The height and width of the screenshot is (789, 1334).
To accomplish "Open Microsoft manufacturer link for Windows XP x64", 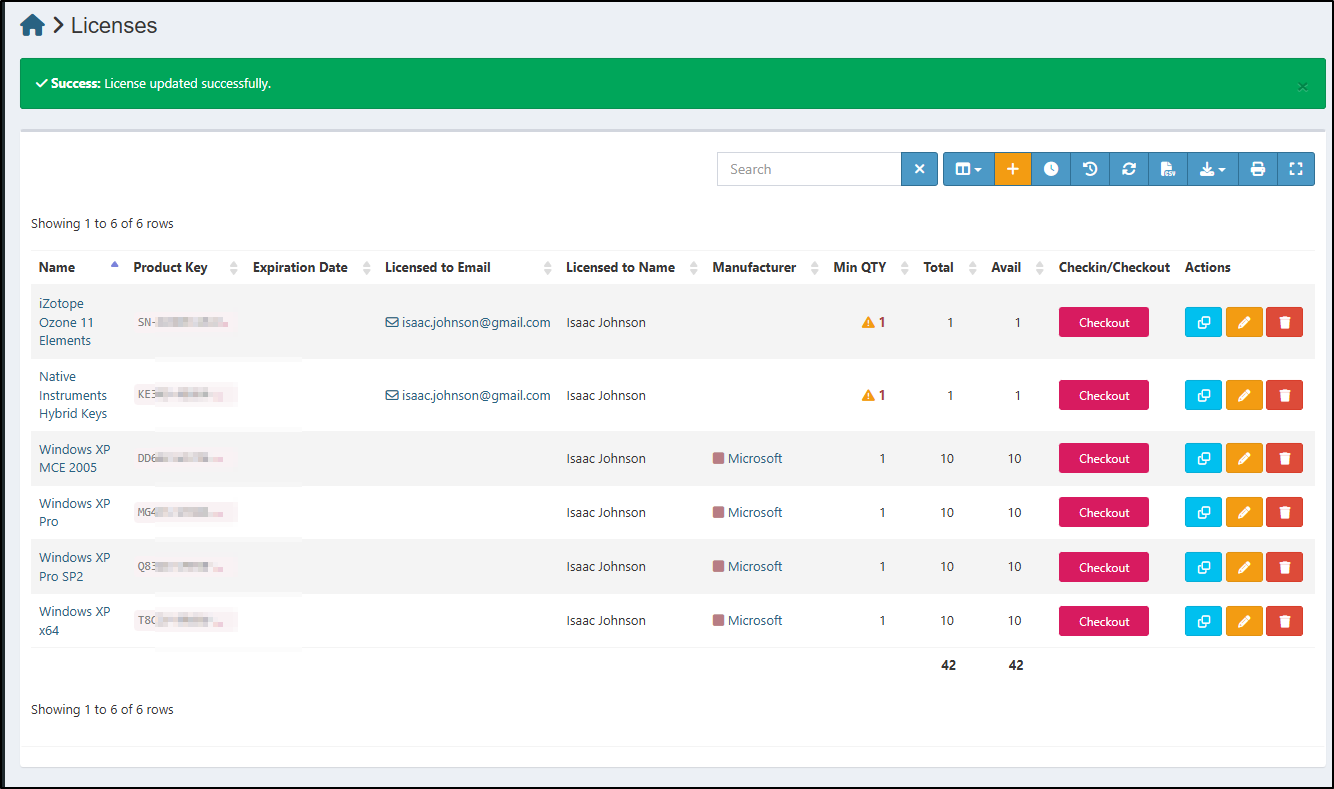I will [x=754, y=620].
